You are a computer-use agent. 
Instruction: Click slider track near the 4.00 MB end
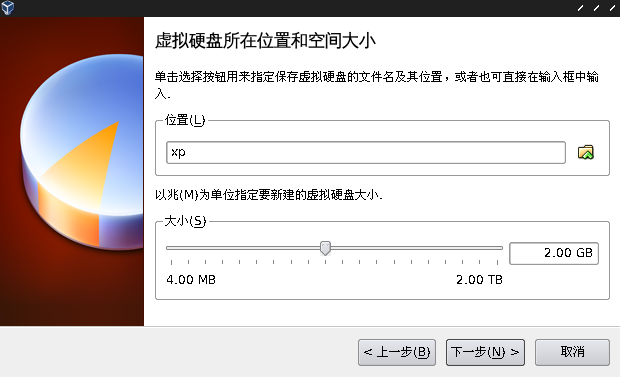[x=178, y=248]
